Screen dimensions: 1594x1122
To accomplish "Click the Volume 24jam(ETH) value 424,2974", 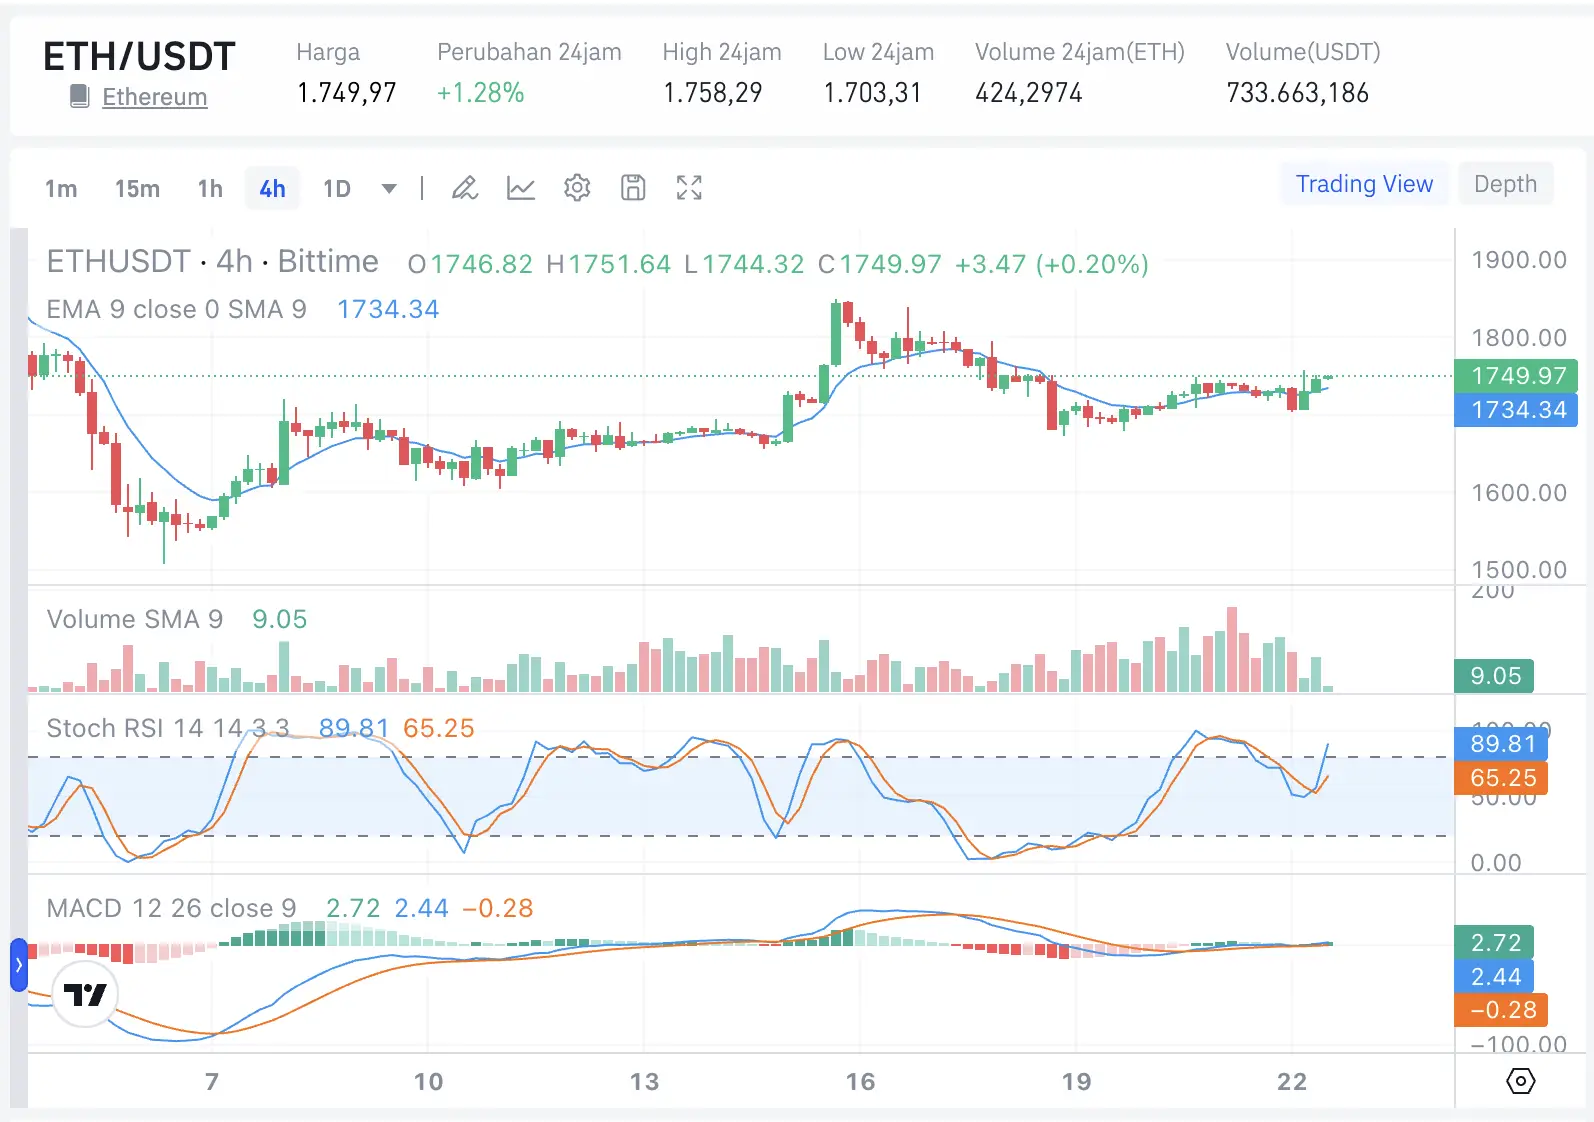I will coord(1029,93).
